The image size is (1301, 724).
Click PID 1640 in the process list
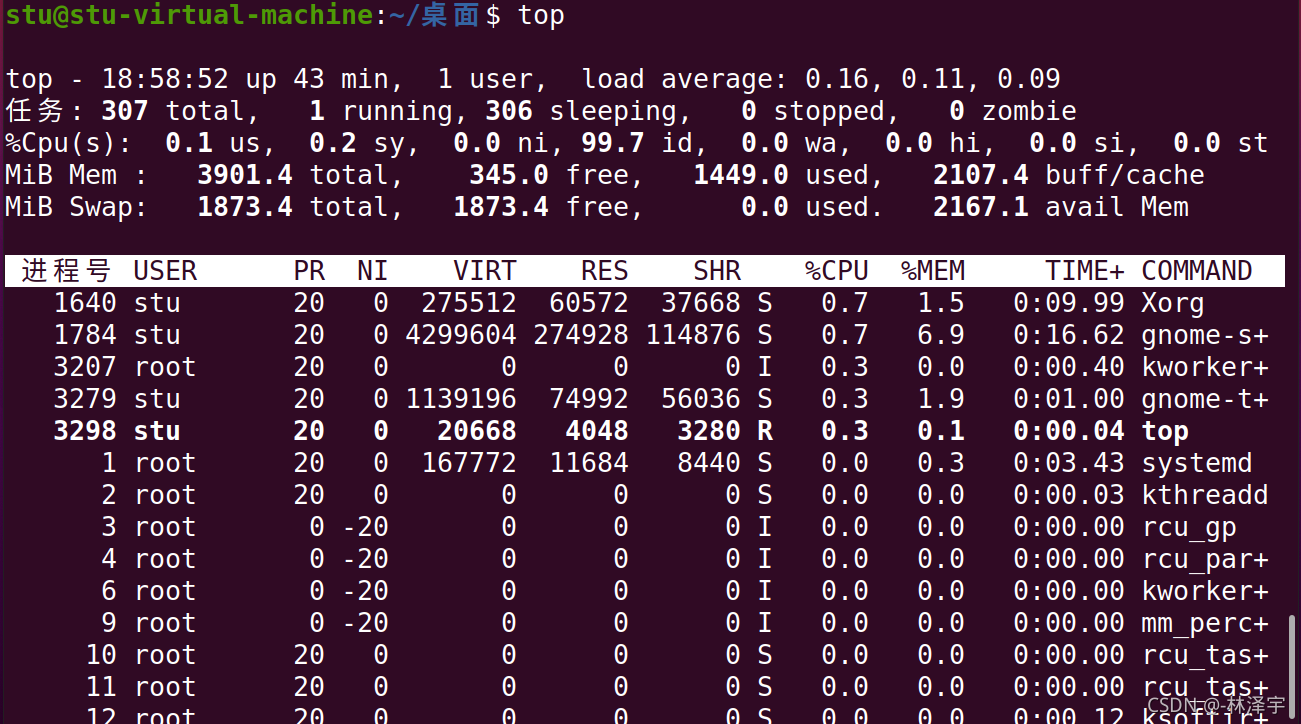click(85, 303)
